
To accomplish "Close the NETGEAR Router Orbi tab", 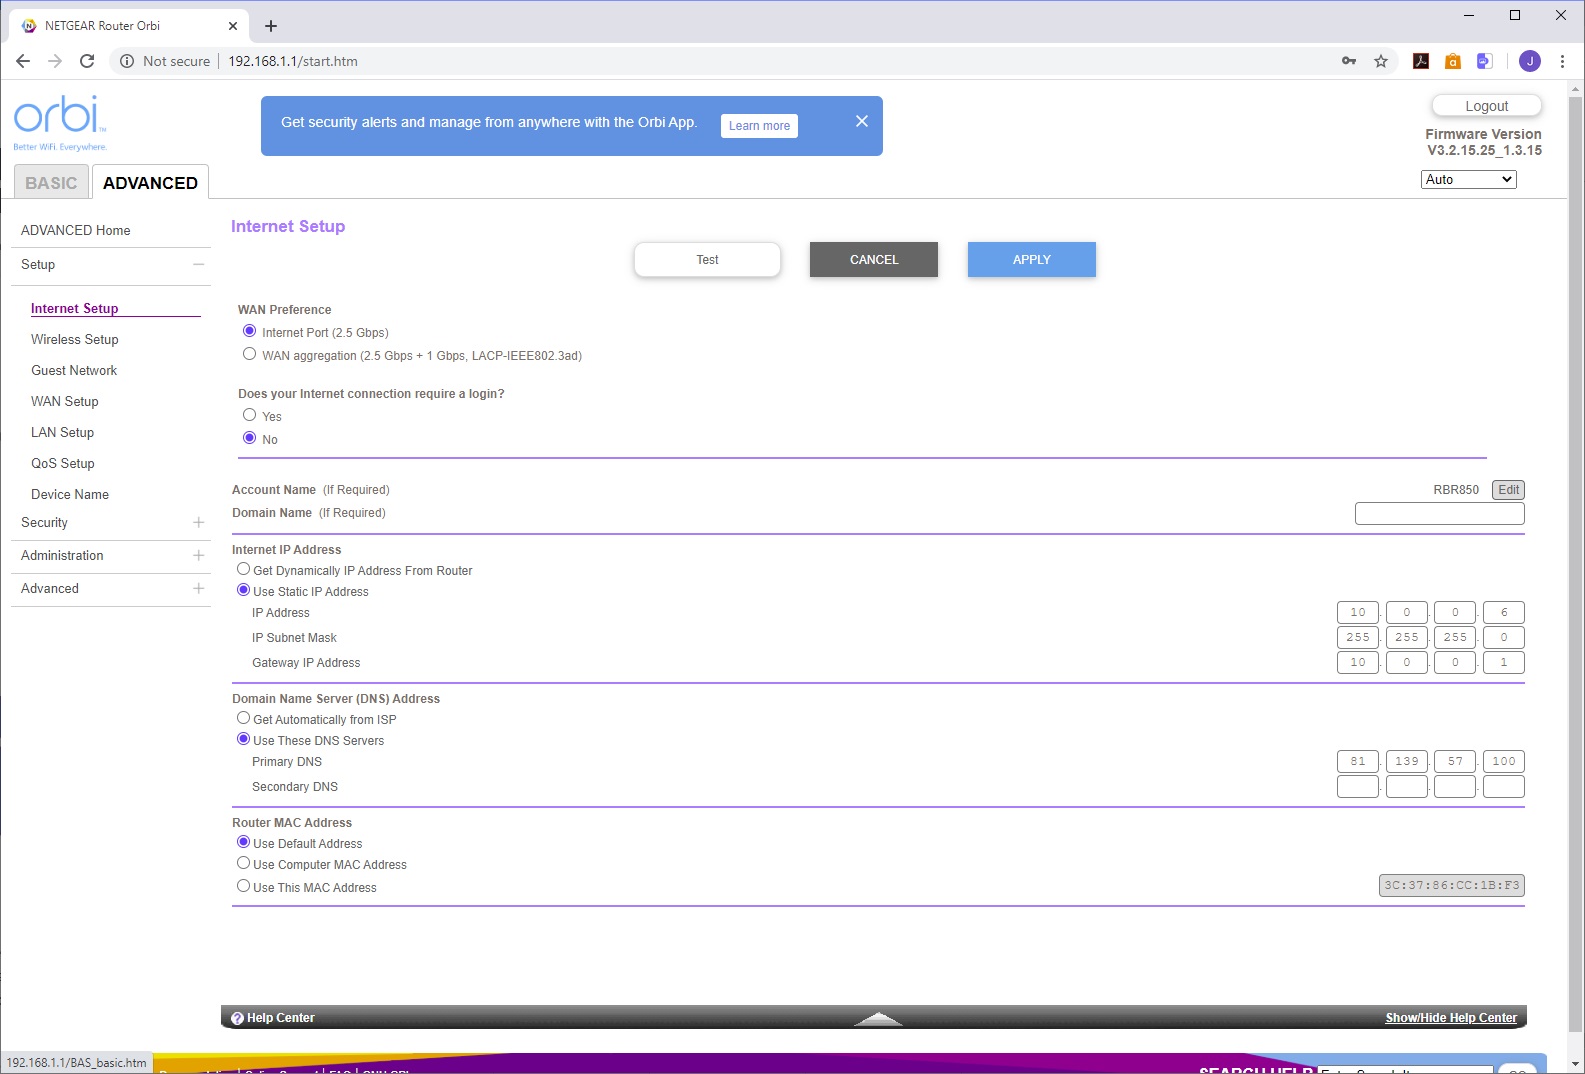I will 233,26.
